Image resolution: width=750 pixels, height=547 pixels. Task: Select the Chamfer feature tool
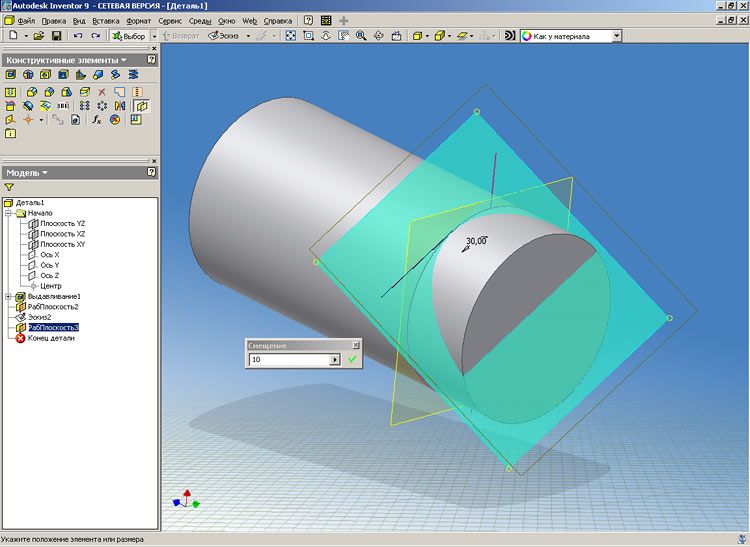(49, 92)
